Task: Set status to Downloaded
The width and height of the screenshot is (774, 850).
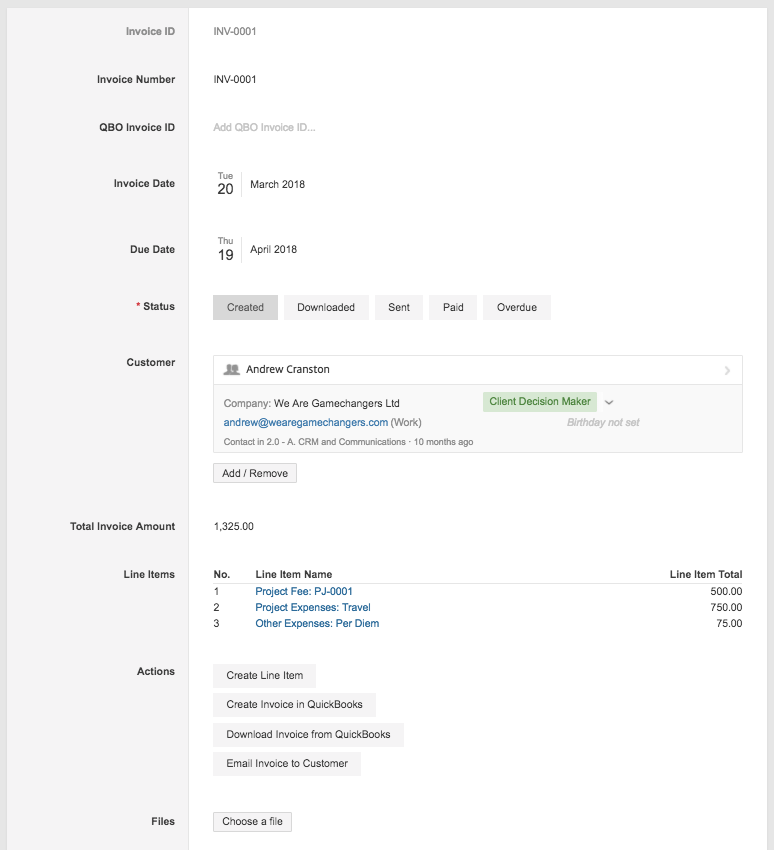Action: 326,307
